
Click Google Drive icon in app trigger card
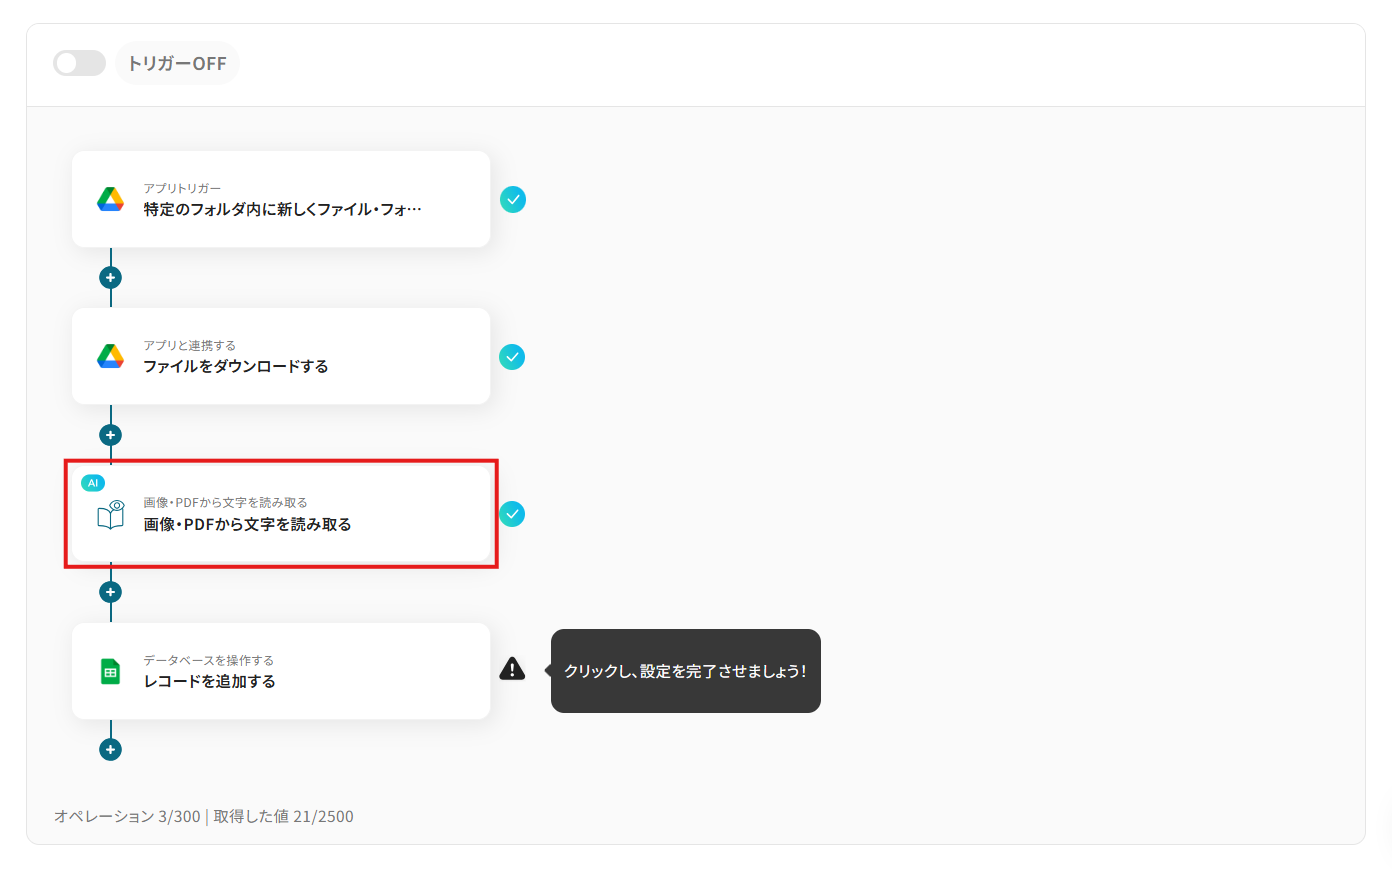click(x=110, y=199)
